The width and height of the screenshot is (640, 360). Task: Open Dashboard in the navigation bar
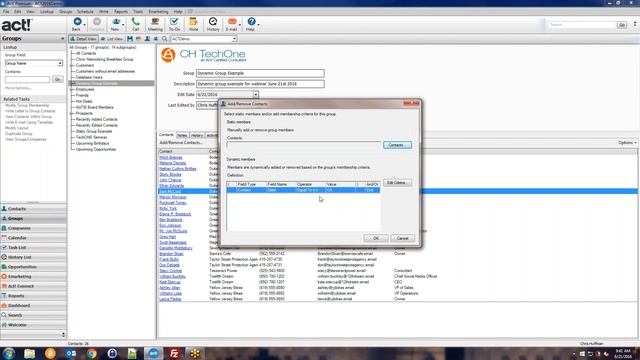(33, 305)
